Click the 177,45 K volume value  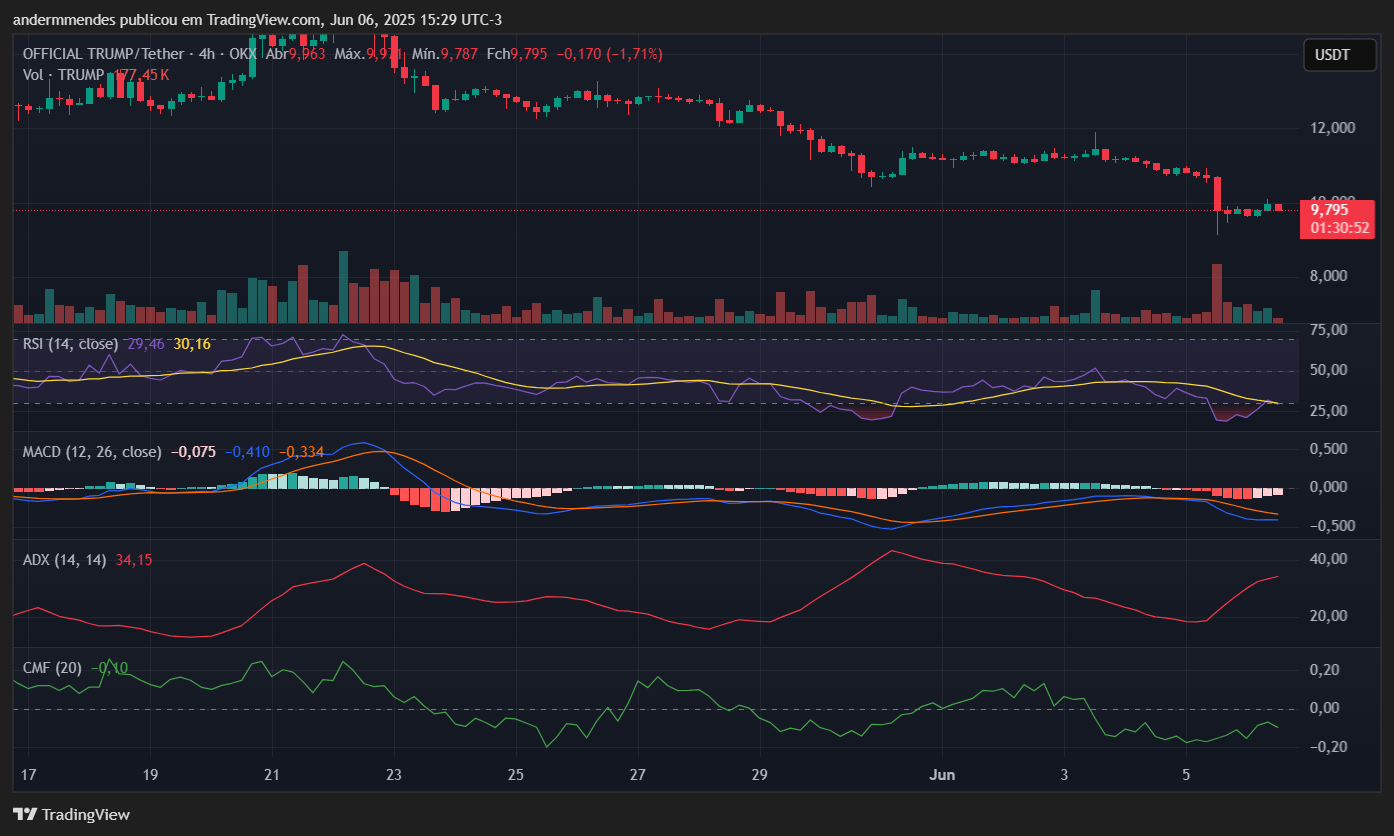tap(139, 75)
